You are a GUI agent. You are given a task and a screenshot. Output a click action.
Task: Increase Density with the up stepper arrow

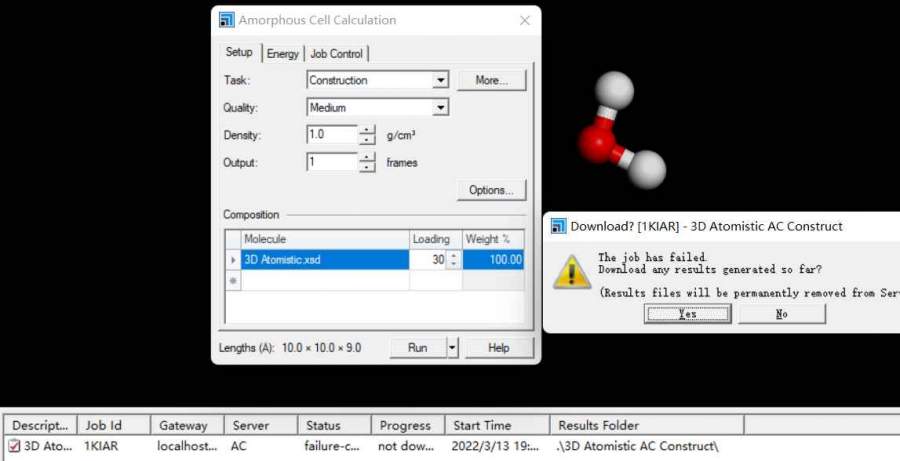[x=367, y=130]
